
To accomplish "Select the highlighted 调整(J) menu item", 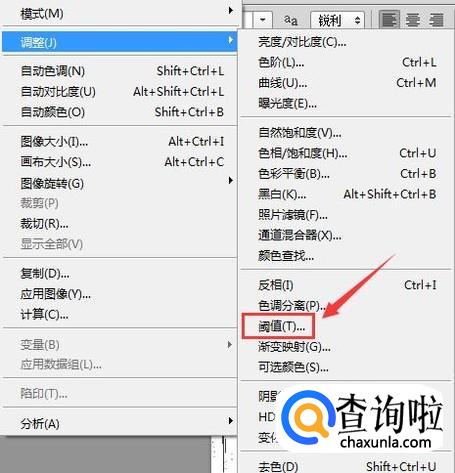I will pos(120,42).
